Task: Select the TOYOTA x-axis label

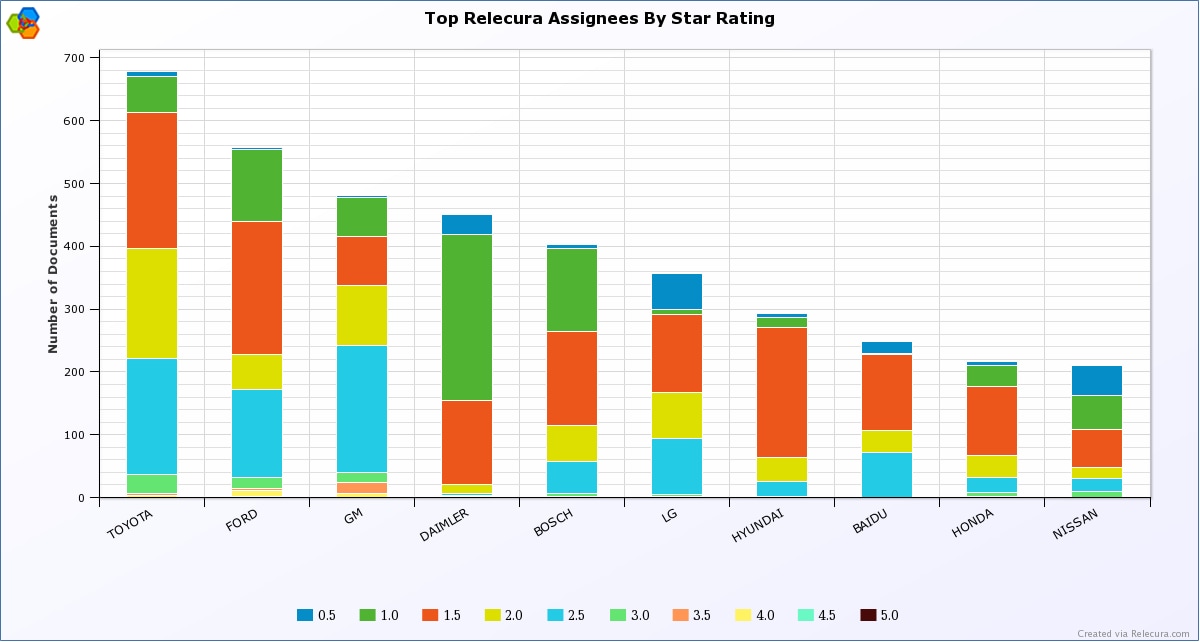Action: coord(129,524)
